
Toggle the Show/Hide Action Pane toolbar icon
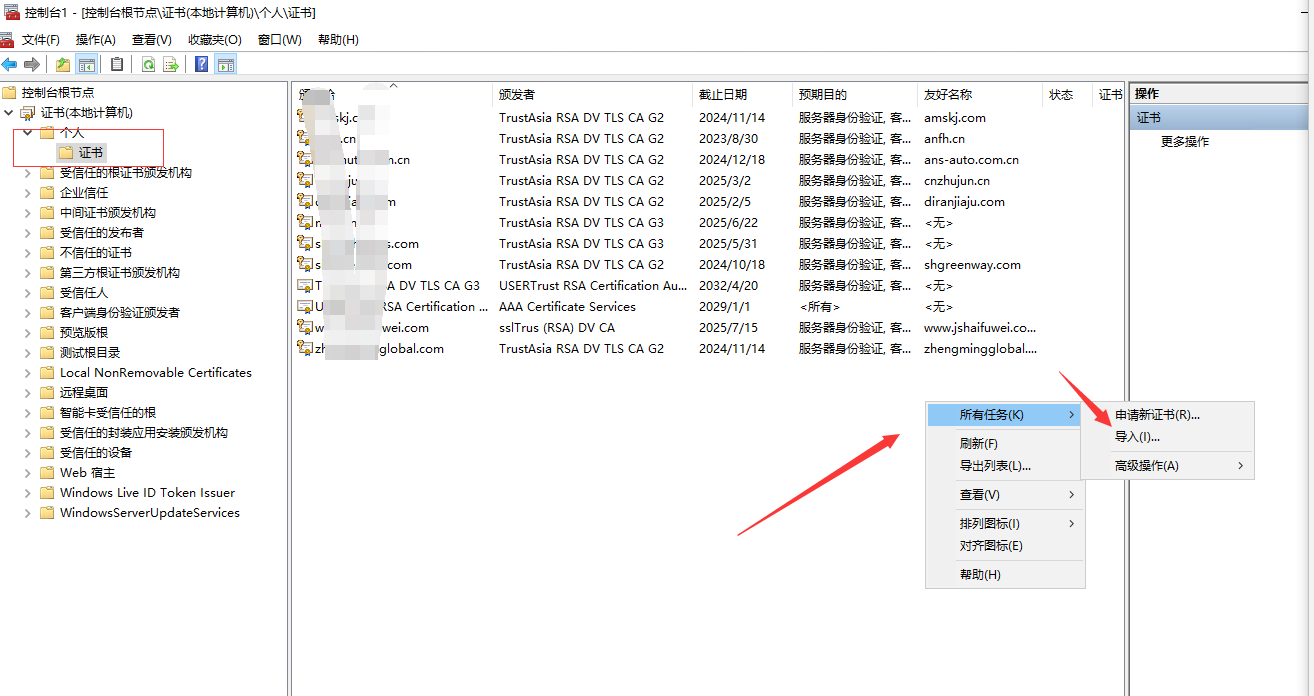pos(226,65)
